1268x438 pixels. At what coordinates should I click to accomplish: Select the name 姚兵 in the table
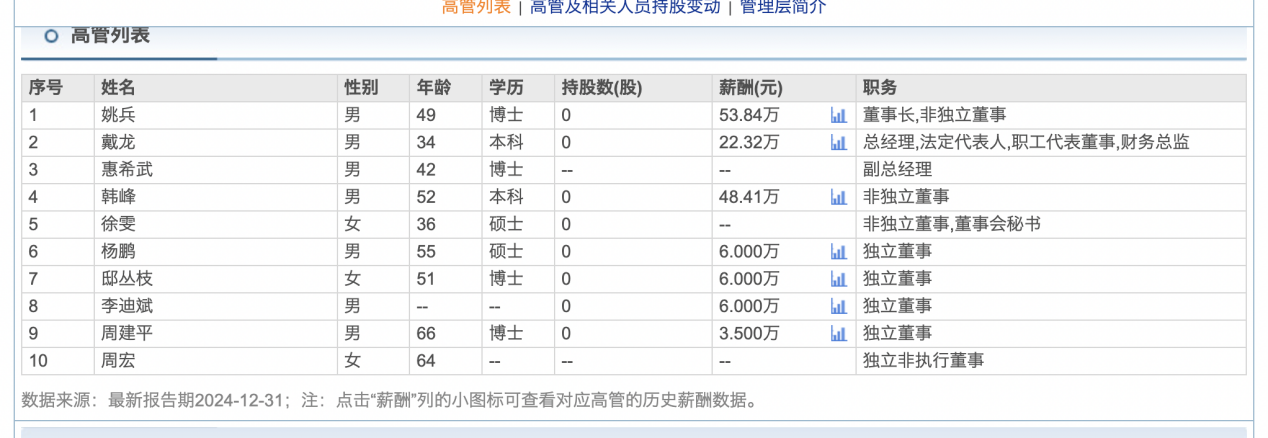[118, 115]
